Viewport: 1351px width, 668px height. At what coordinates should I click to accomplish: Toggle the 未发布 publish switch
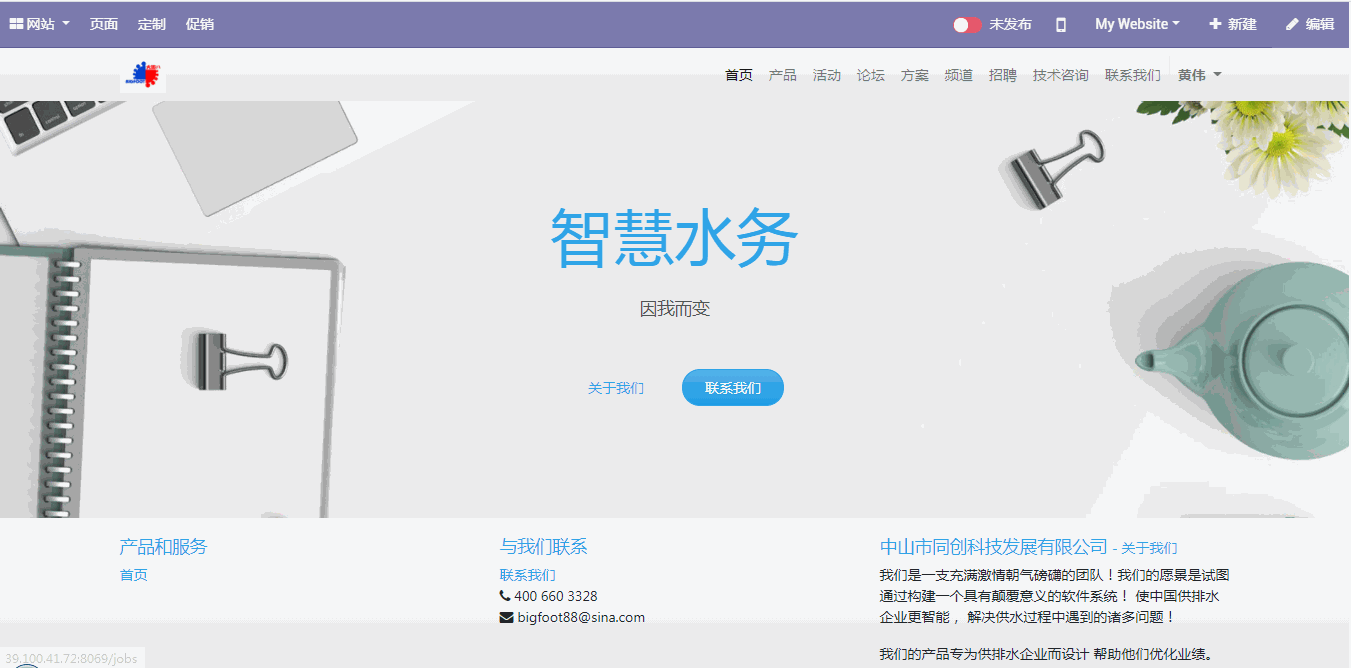[x=967, y=25]
